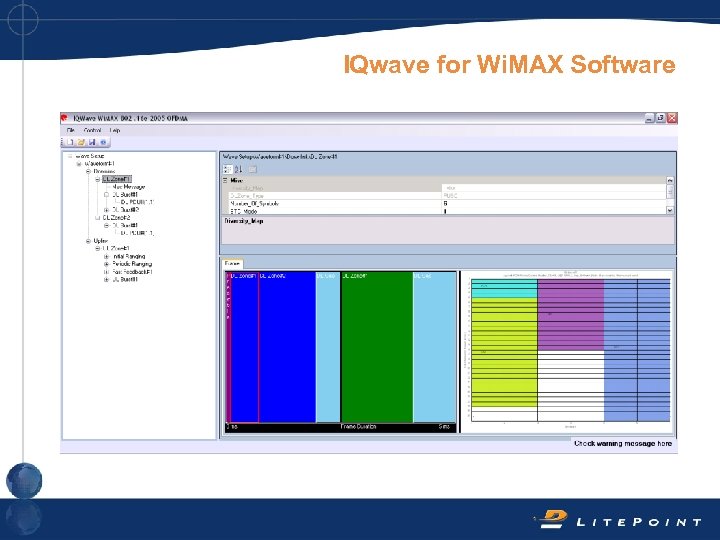This screenshot has width=720, height=540.
Task: Click the STC_Mode property row
Action: tap(447, 211)
